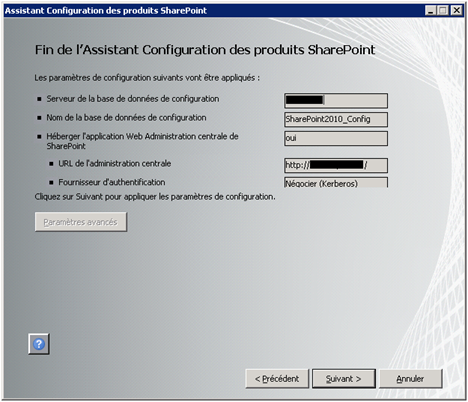Select the configuration database server field
This screenshot has width=468, height=402.
pos(336,100)
